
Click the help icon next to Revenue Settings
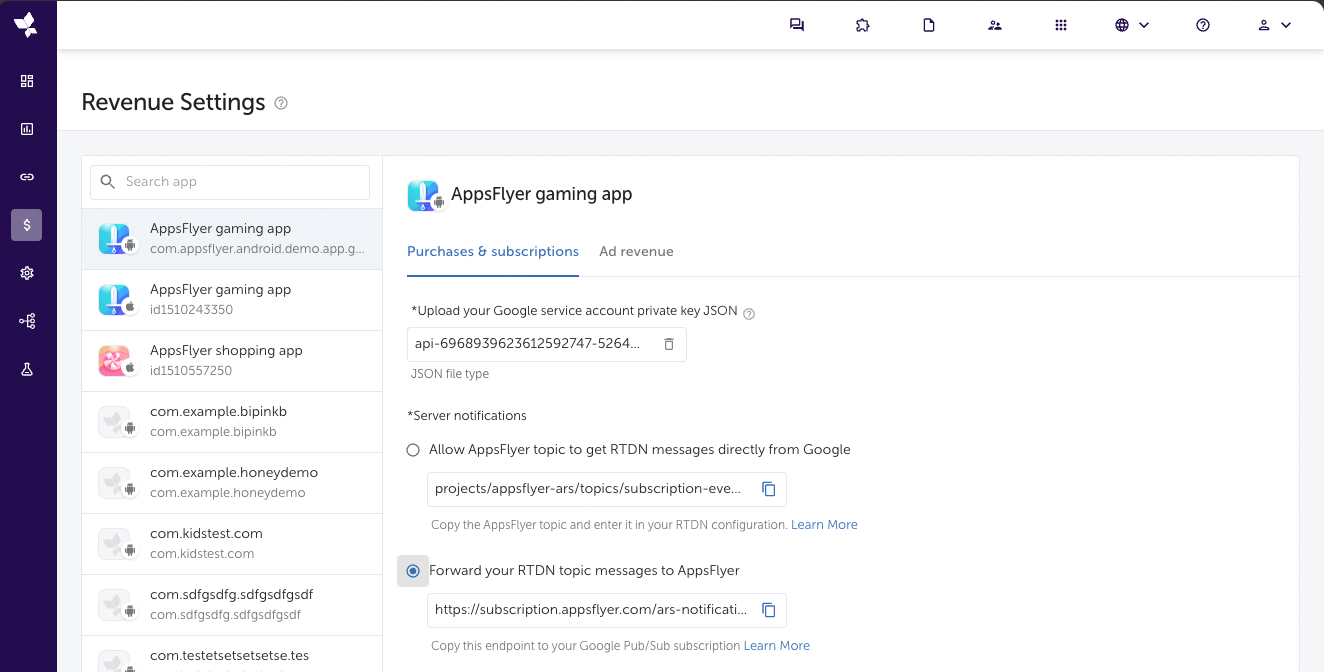(281, 103)
